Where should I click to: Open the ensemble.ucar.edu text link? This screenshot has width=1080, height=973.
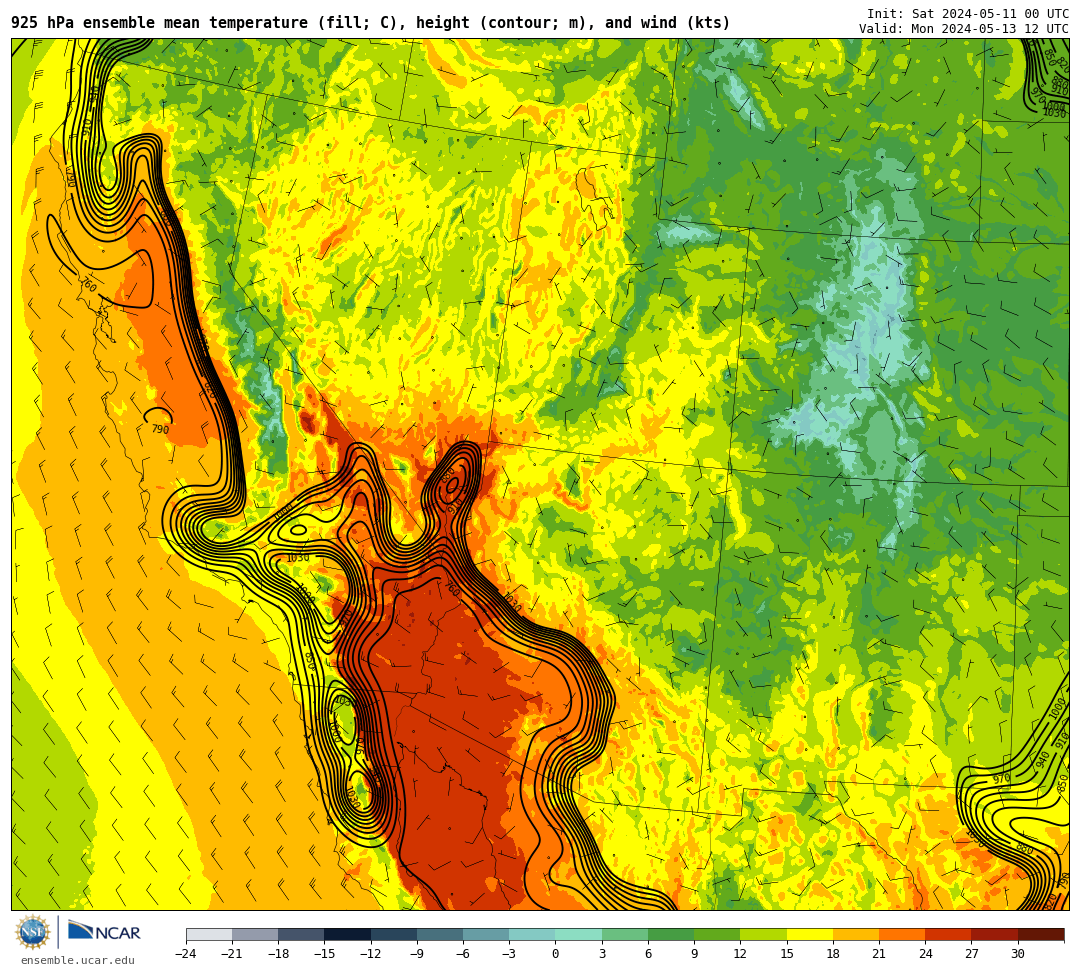(78, 960)
